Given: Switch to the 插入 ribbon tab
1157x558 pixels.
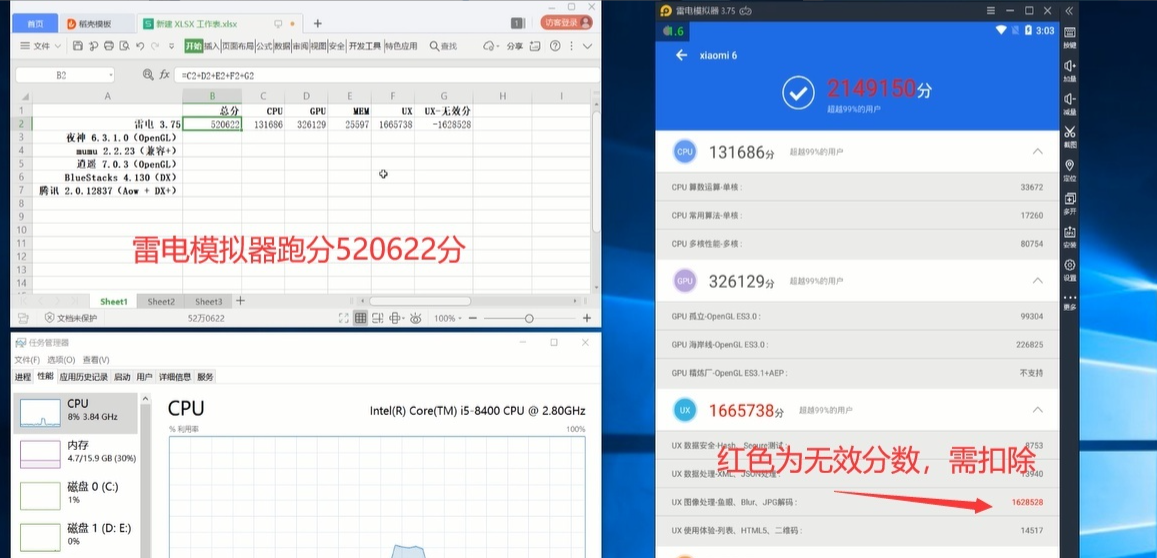Looking at the screenshot, I should pyautogui.click(x=212, y=46).
